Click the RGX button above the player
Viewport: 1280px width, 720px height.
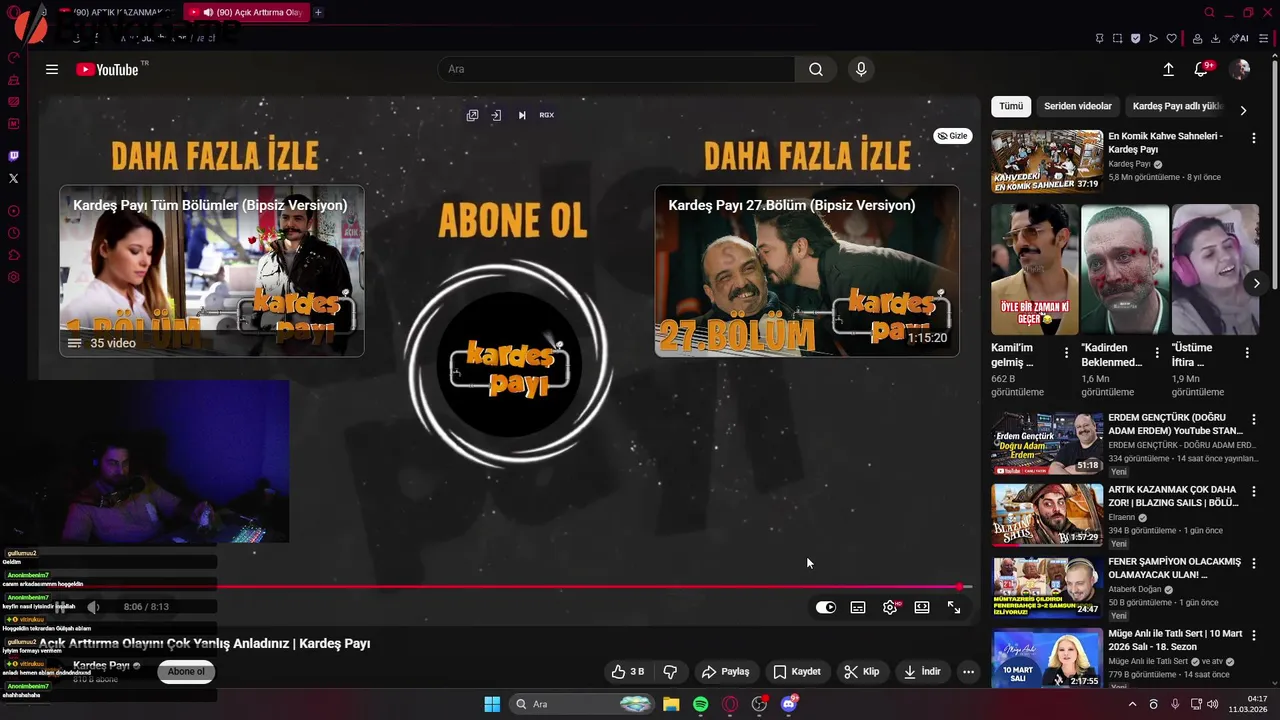[546, 115]
